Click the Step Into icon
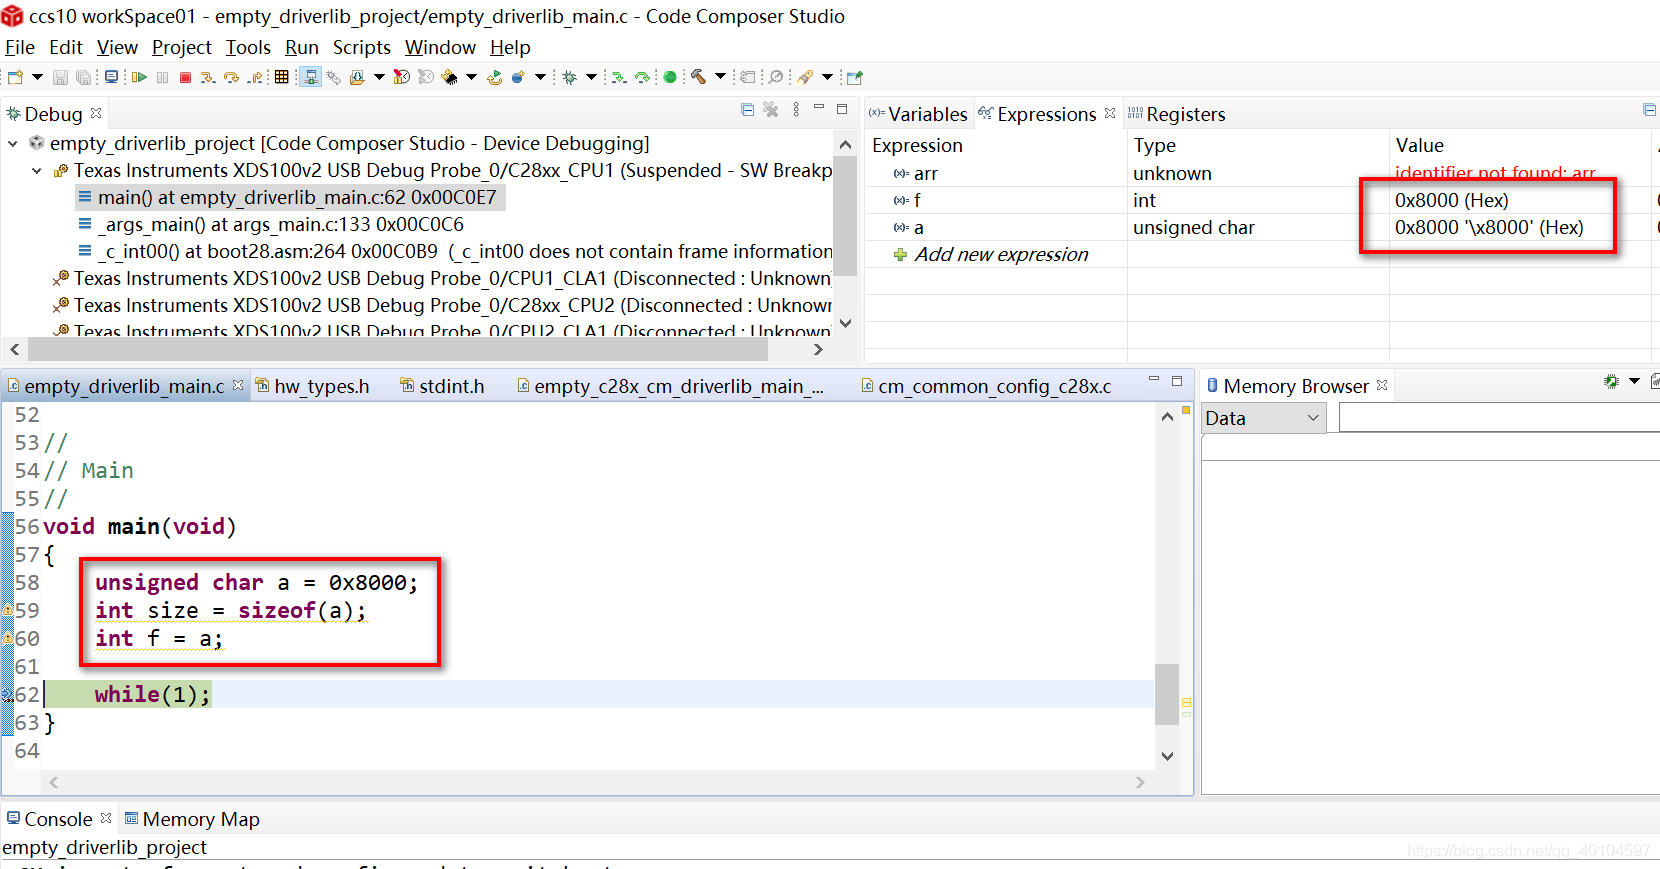This screenshot has width=1660, height=869. 208,77
